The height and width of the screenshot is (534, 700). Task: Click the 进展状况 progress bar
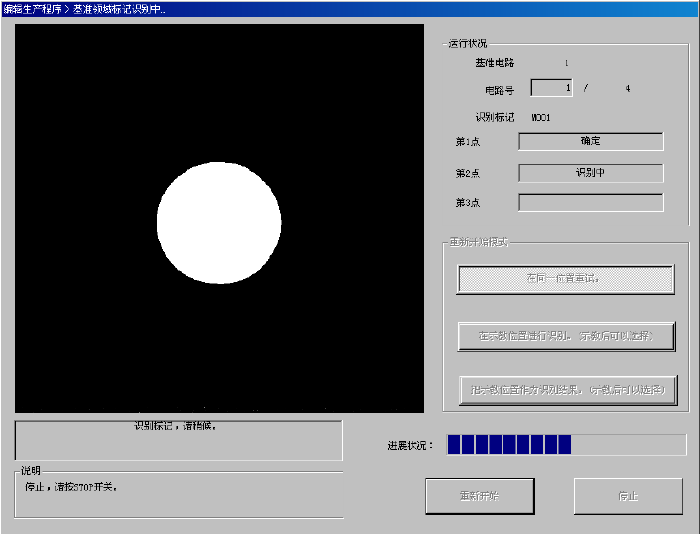tap(566, 445)
